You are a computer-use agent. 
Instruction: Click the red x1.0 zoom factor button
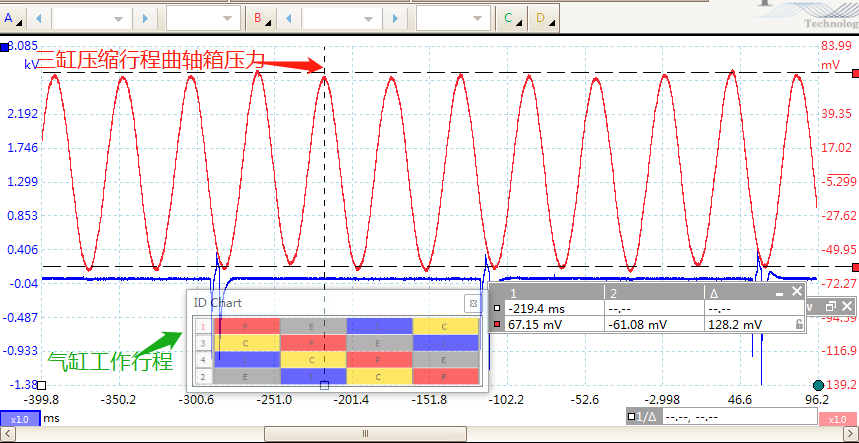pos(839,419)
